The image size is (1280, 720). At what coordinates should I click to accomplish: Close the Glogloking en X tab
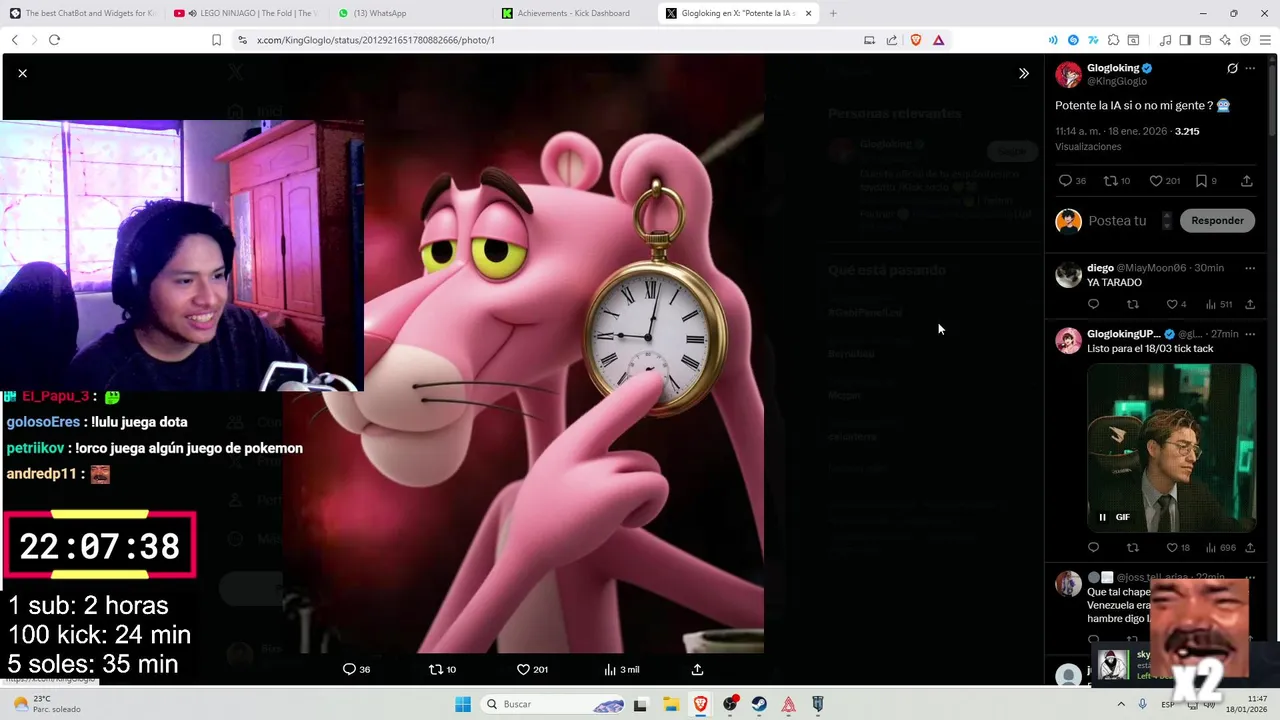(809, 13)
